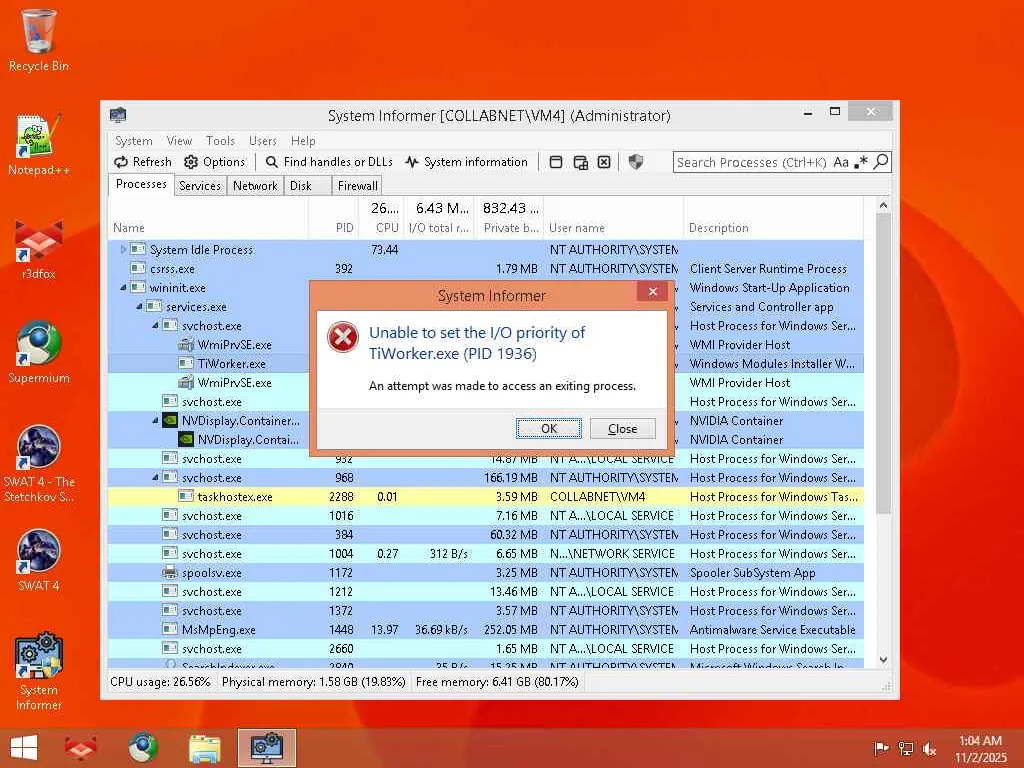
Task: Select the csrss.exe process row
Action: point(486,268)
